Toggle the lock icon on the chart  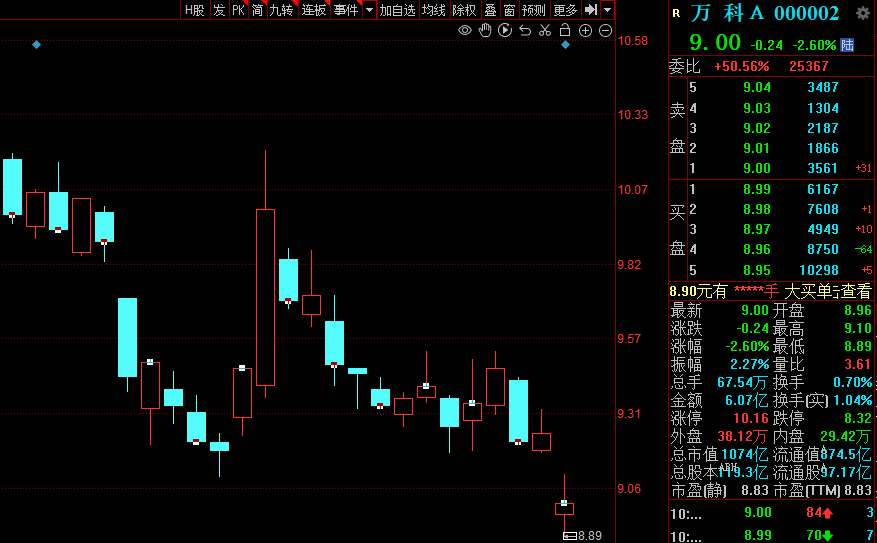(x=565, y=30)
